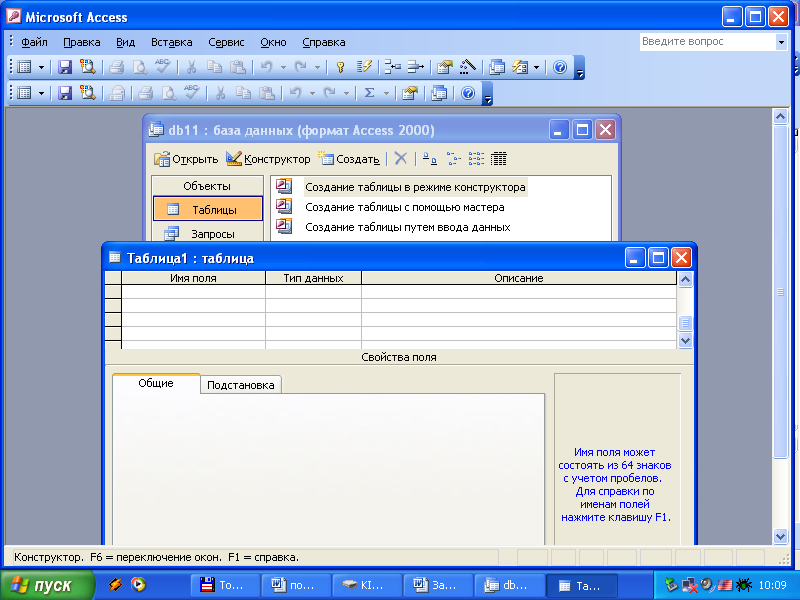
Task: Click the Build wand icon
Action: (x=467, y=67)
